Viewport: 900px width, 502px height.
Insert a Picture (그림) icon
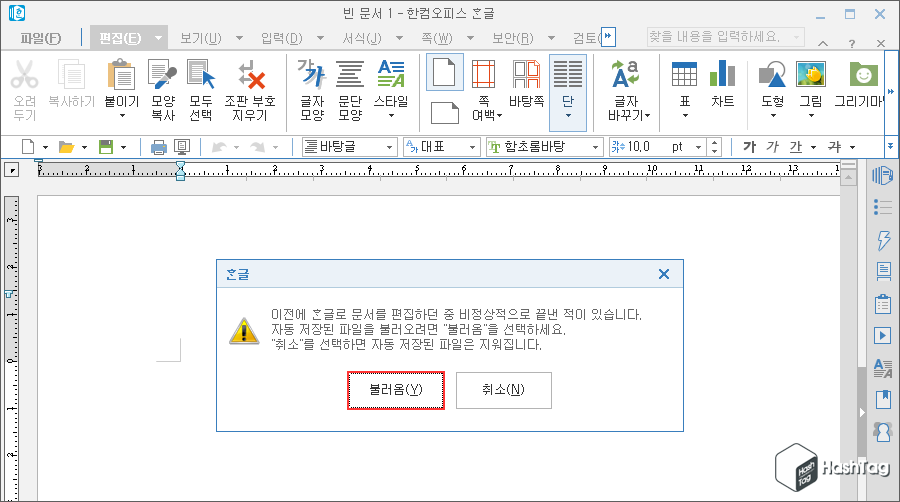(810, 75)
